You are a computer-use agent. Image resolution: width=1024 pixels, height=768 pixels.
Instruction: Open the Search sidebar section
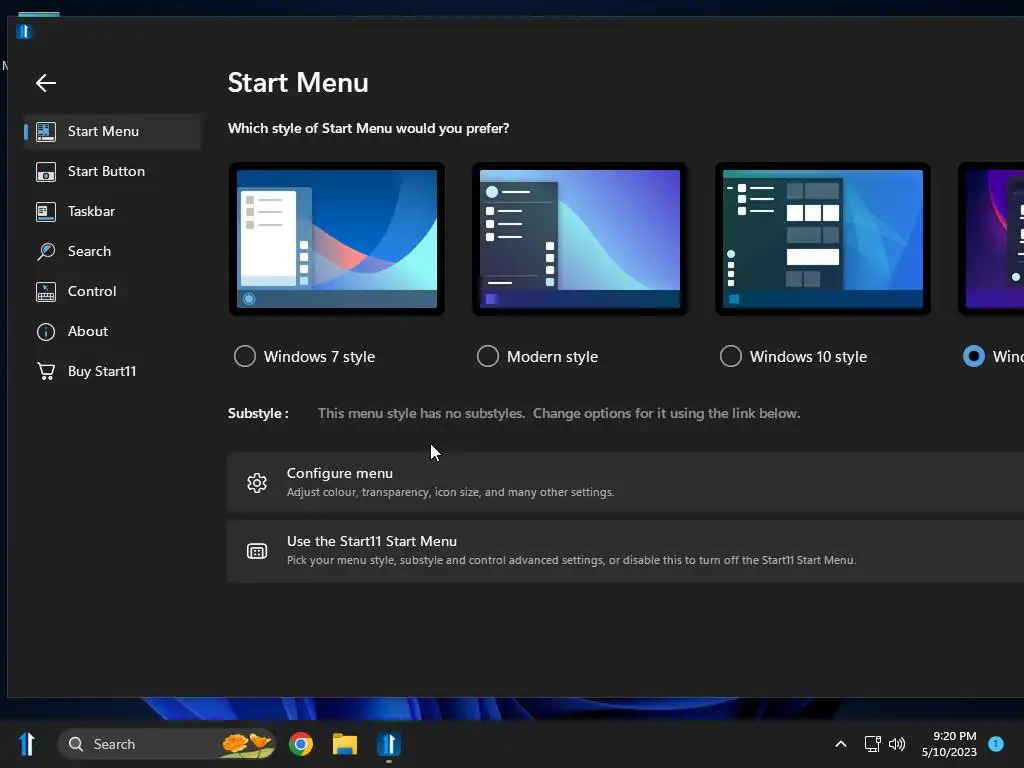tap(112, 251)
